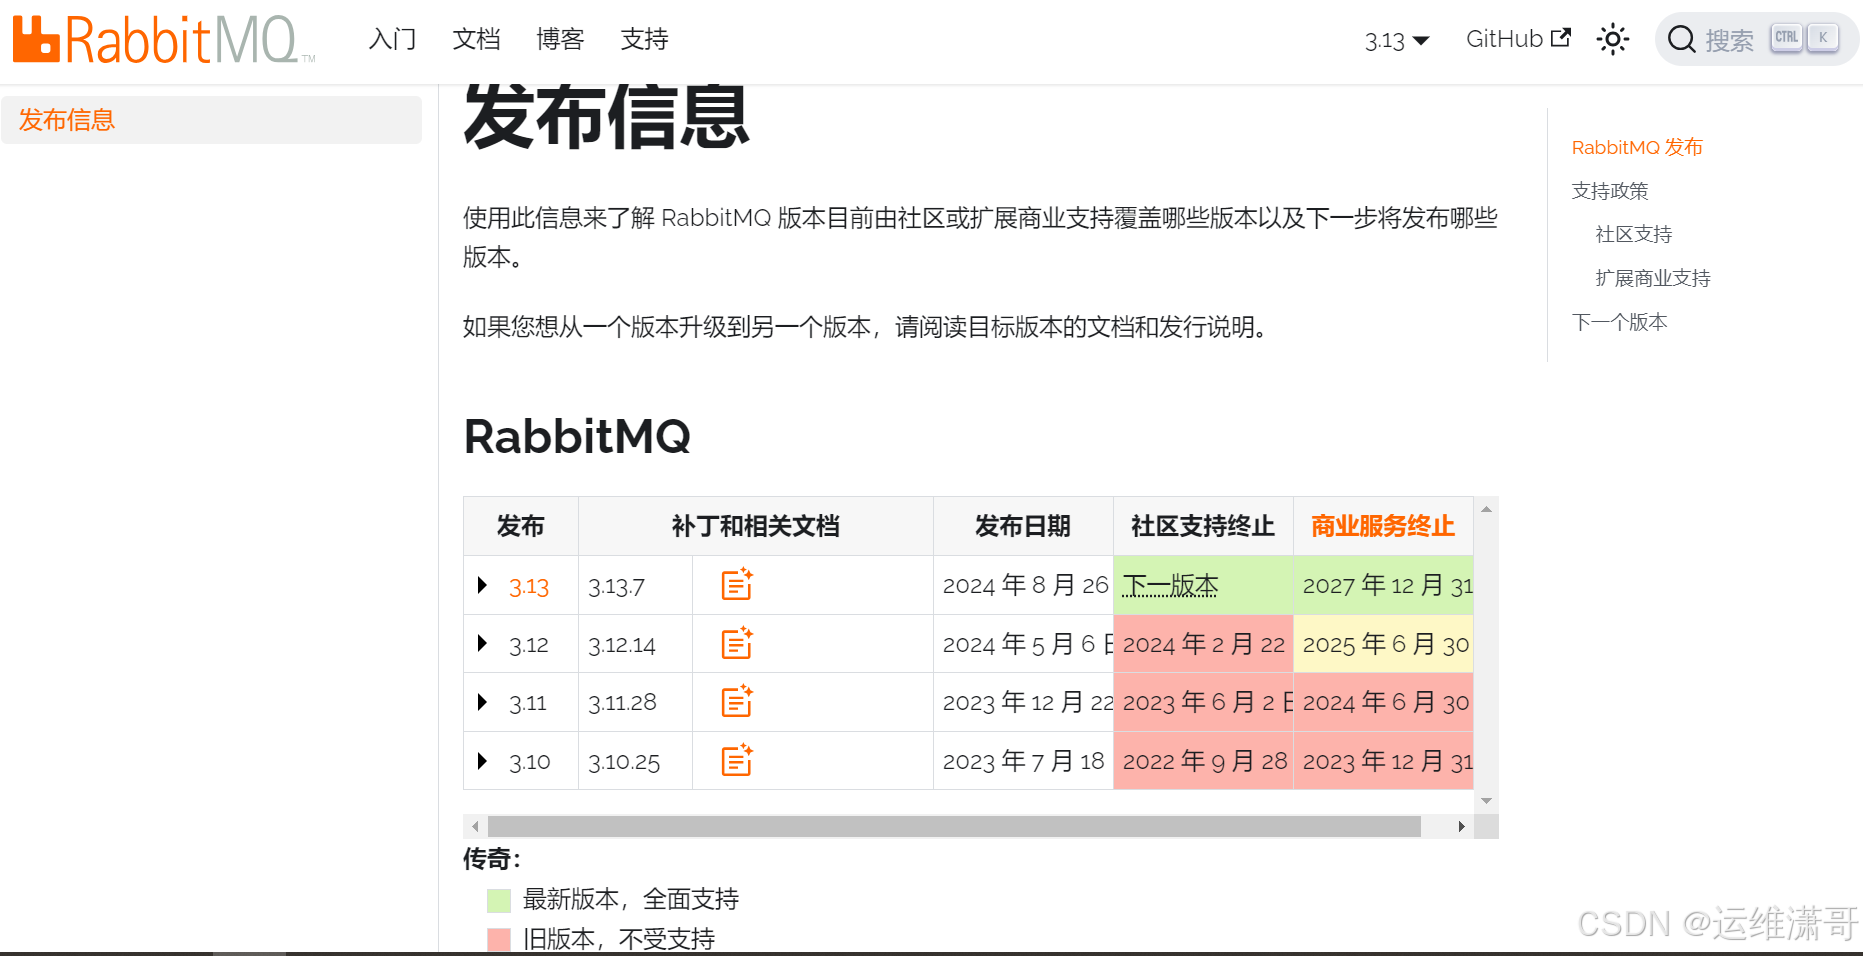This screenshot has height=956, width=1863.
Task: Click the 2024 年 8 月 26 date cell
Action: tap(1023, 585)
